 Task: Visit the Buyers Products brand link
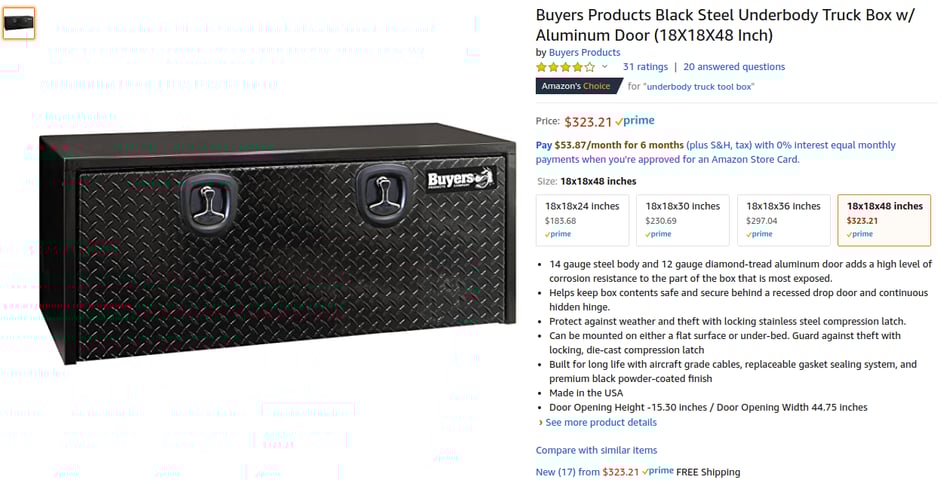pos(584,53)
